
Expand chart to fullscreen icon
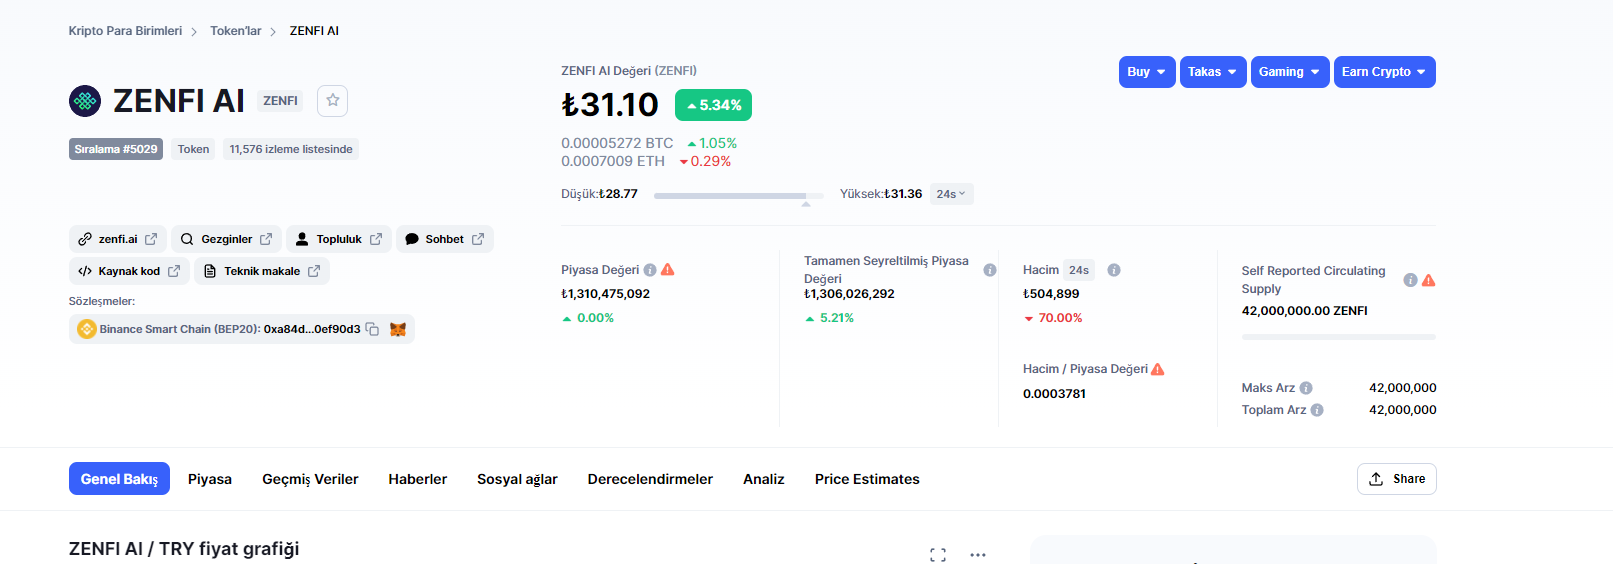938,555
